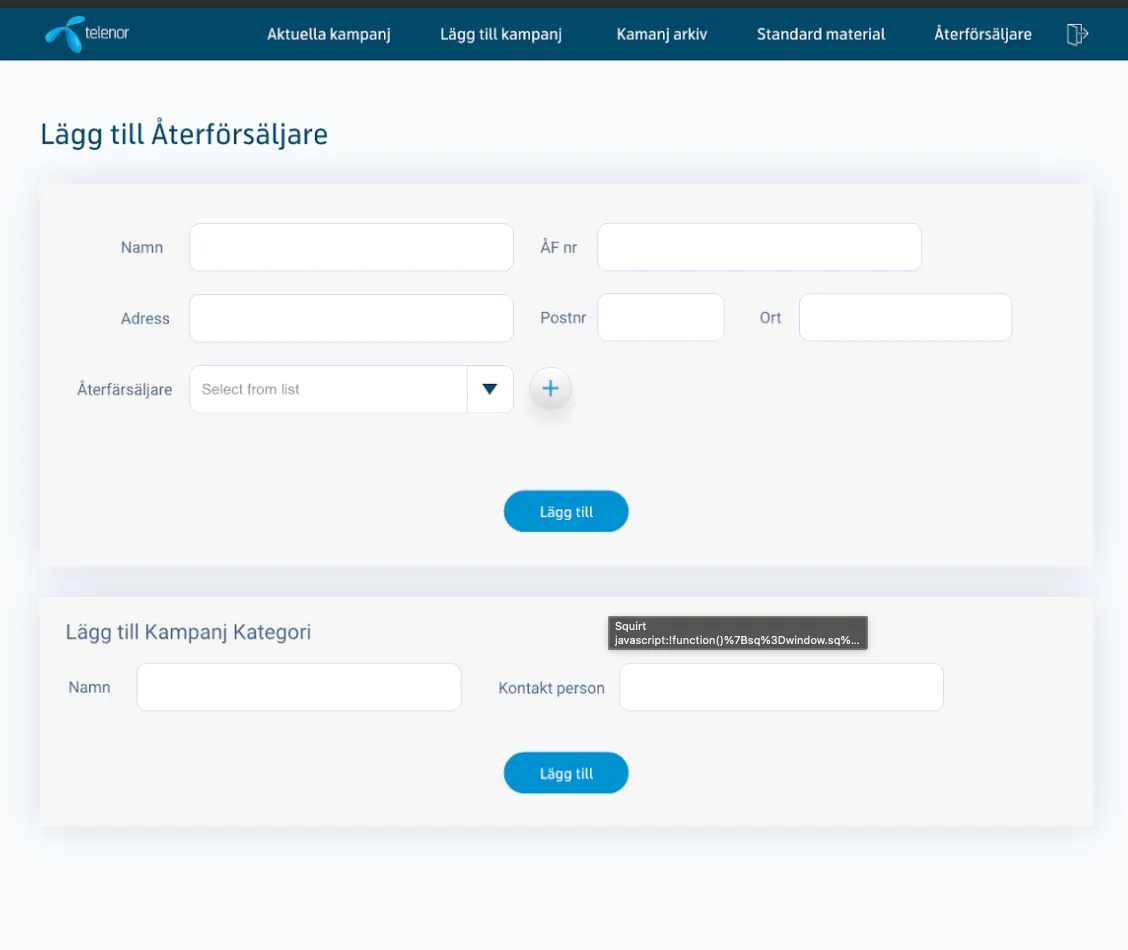Click into the Adress text field

pyautogui.click(x=351, y=318)
